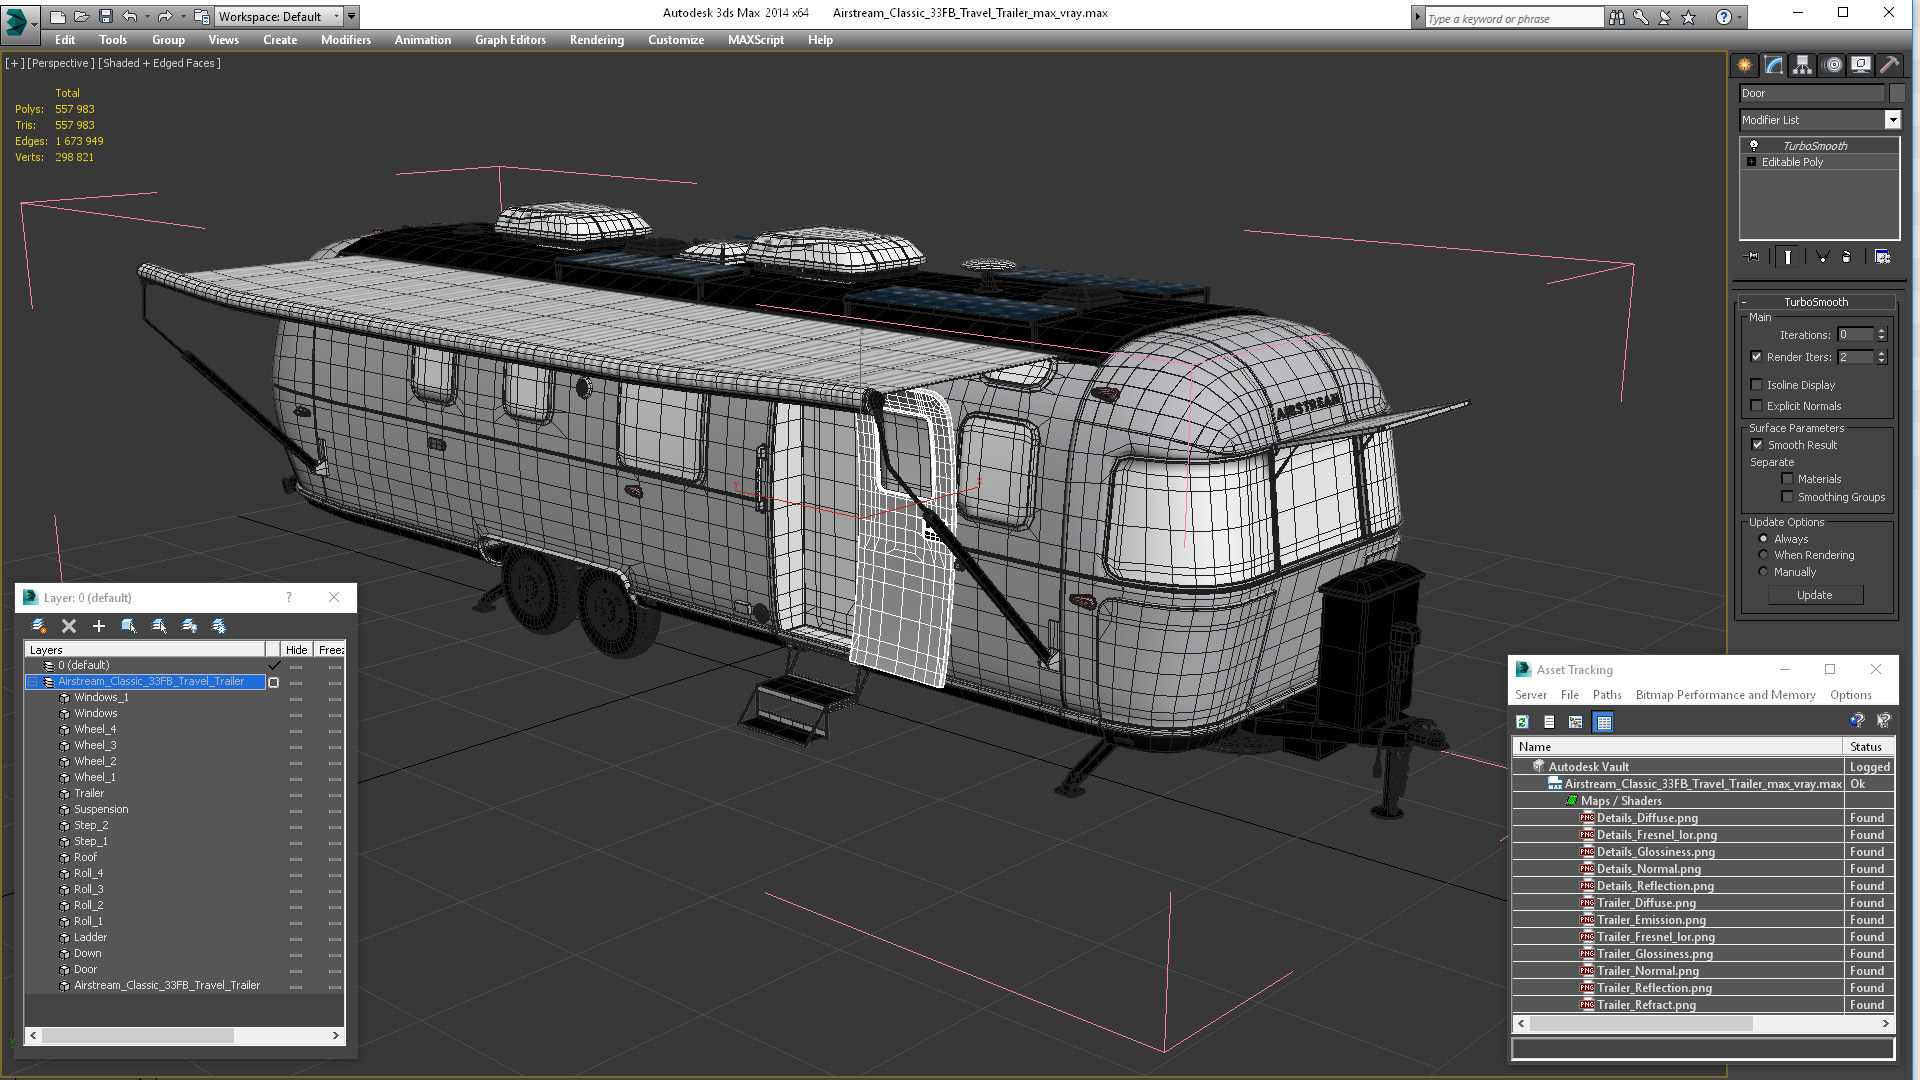Click the binoculars search icon in title bar
The height and width of the screenshot is (1080, 1920).
(1617, 17)
